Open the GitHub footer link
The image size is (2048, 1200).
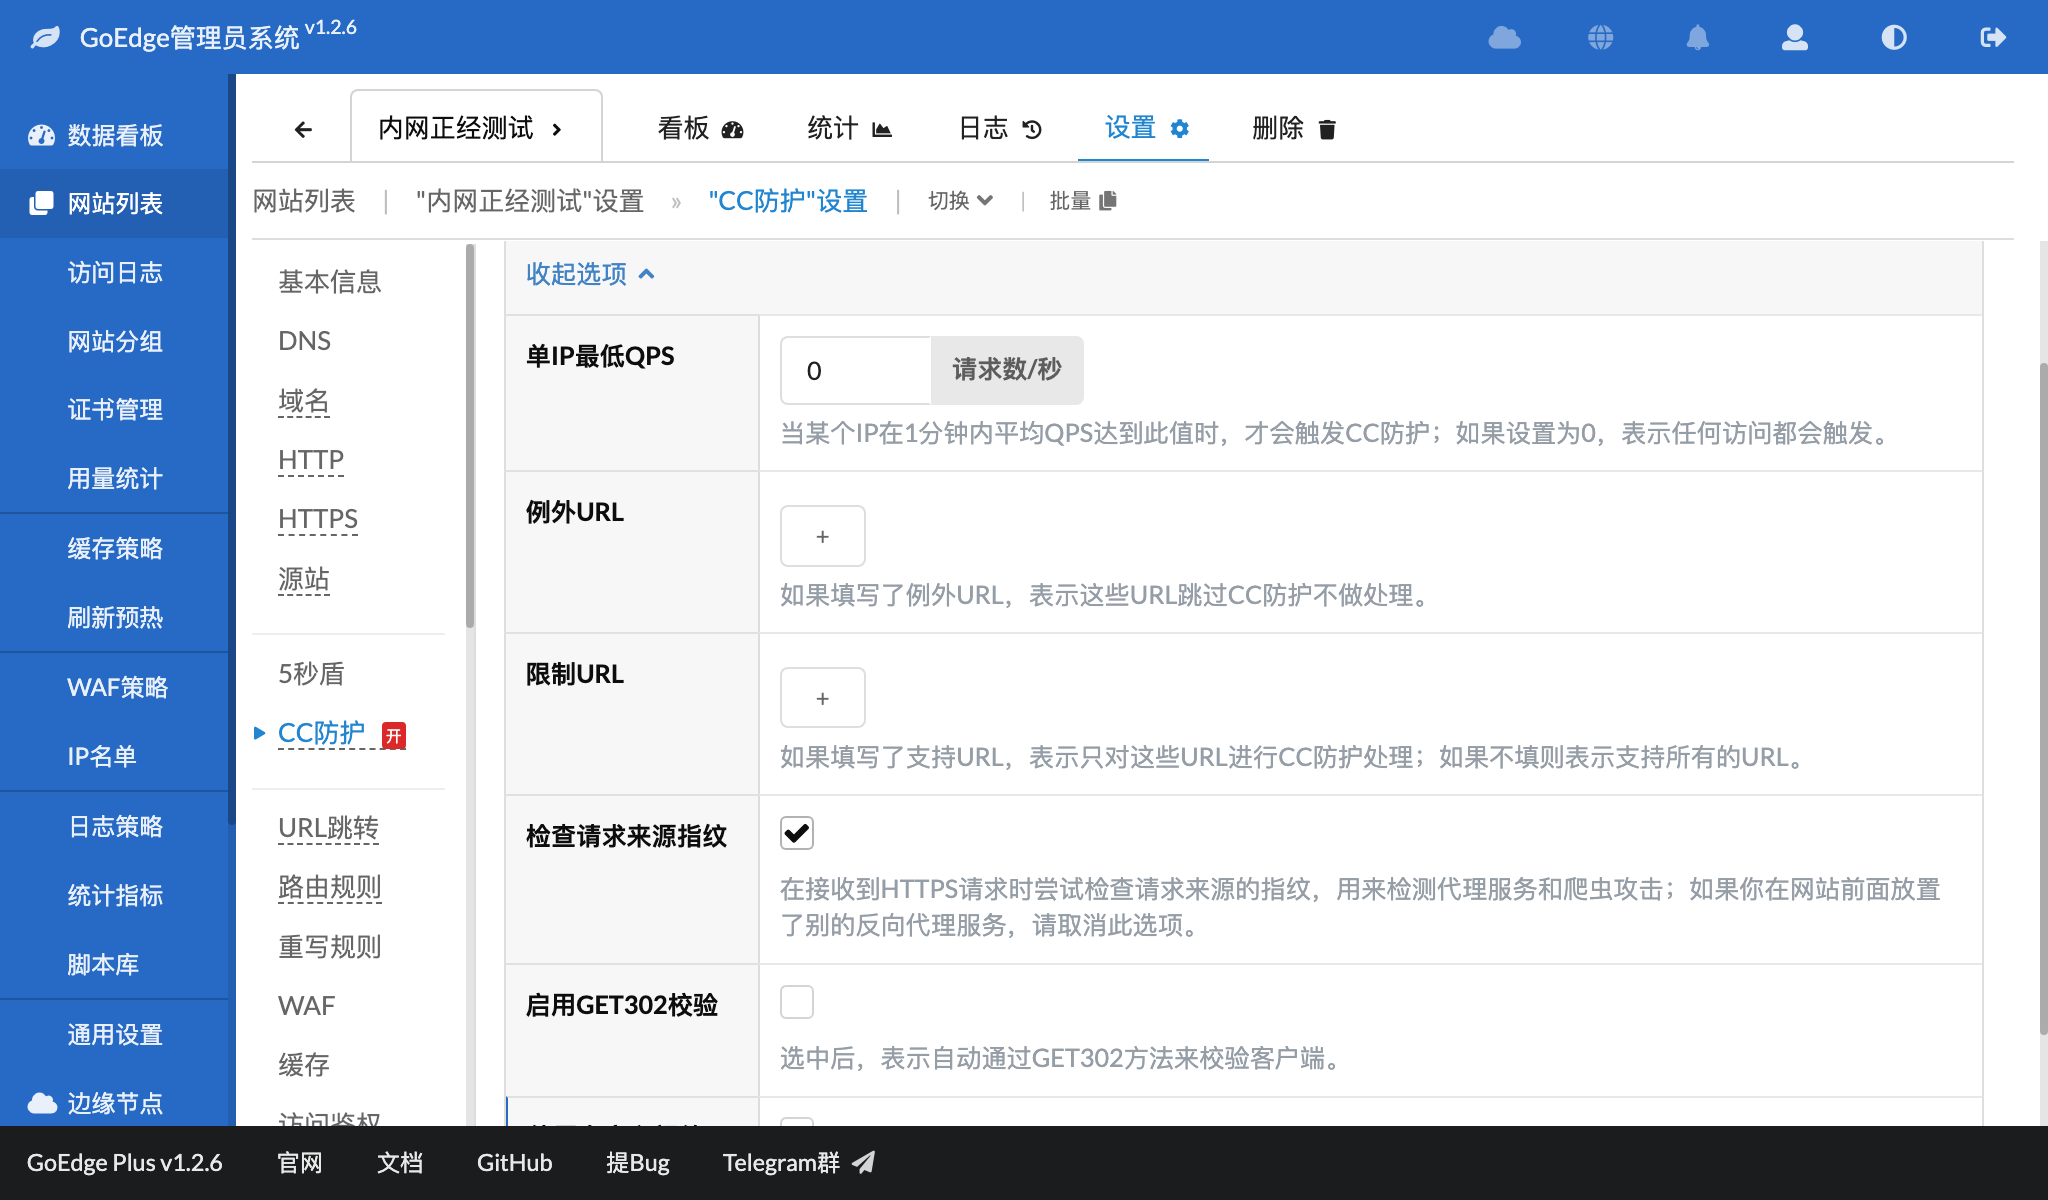(x=514, y=1163)
